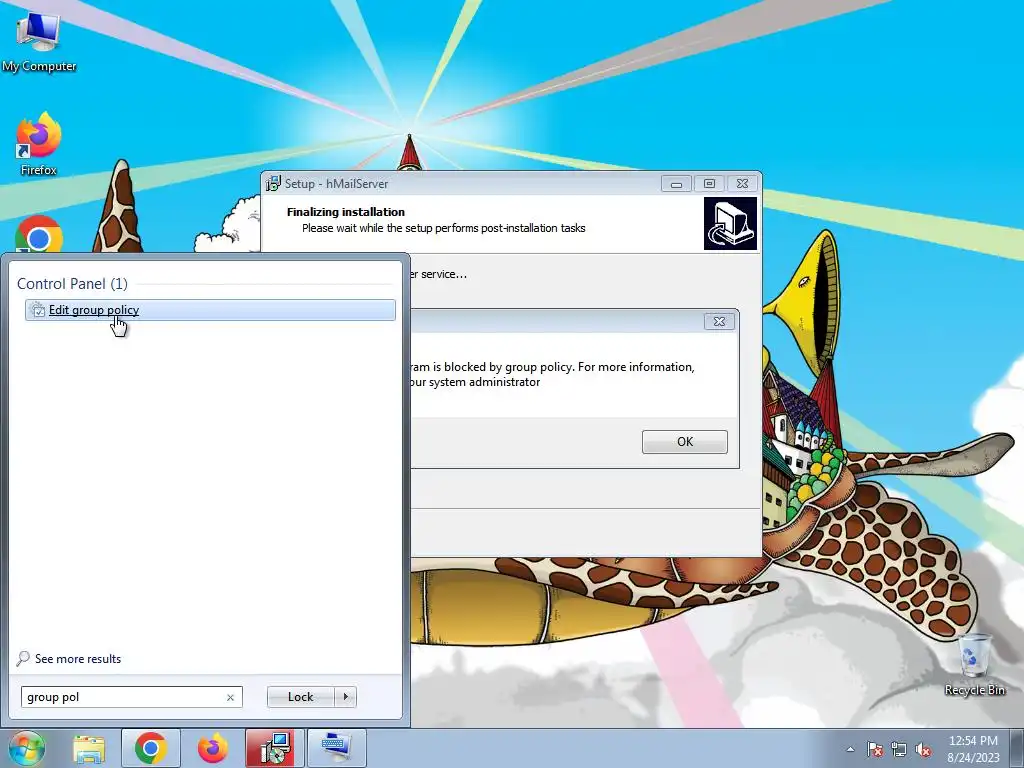Close the hMailServer Setup window
1024x768 pixels.
743,184
